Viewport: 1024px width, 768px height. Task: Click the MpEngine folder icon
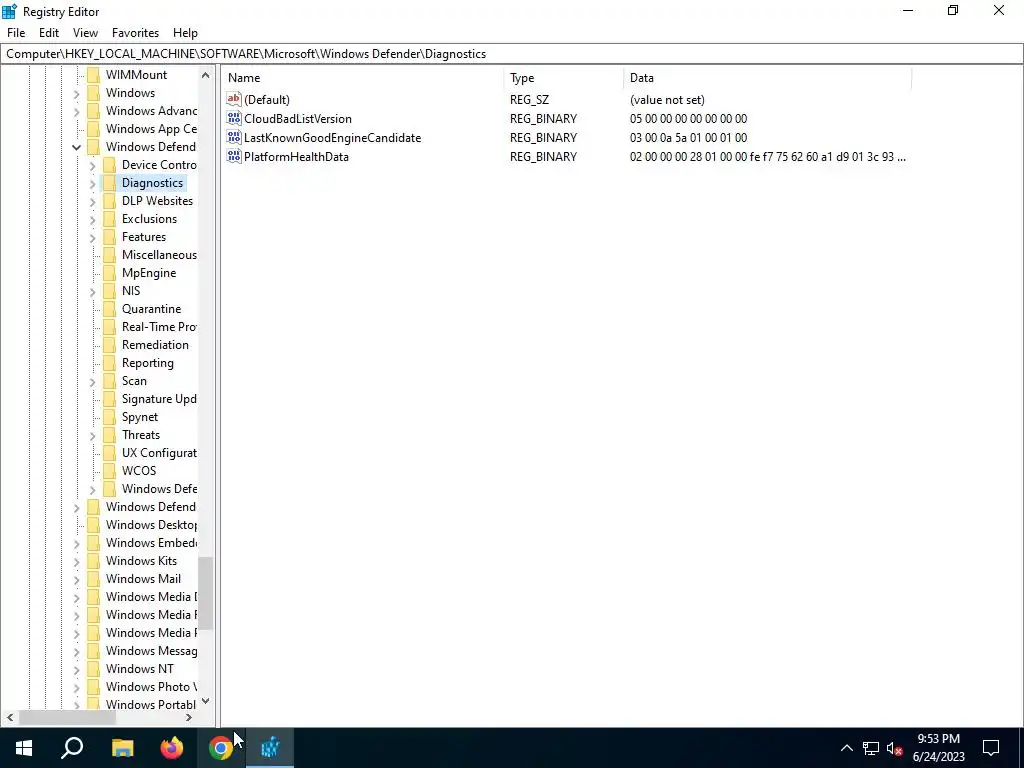pos(109,273)
